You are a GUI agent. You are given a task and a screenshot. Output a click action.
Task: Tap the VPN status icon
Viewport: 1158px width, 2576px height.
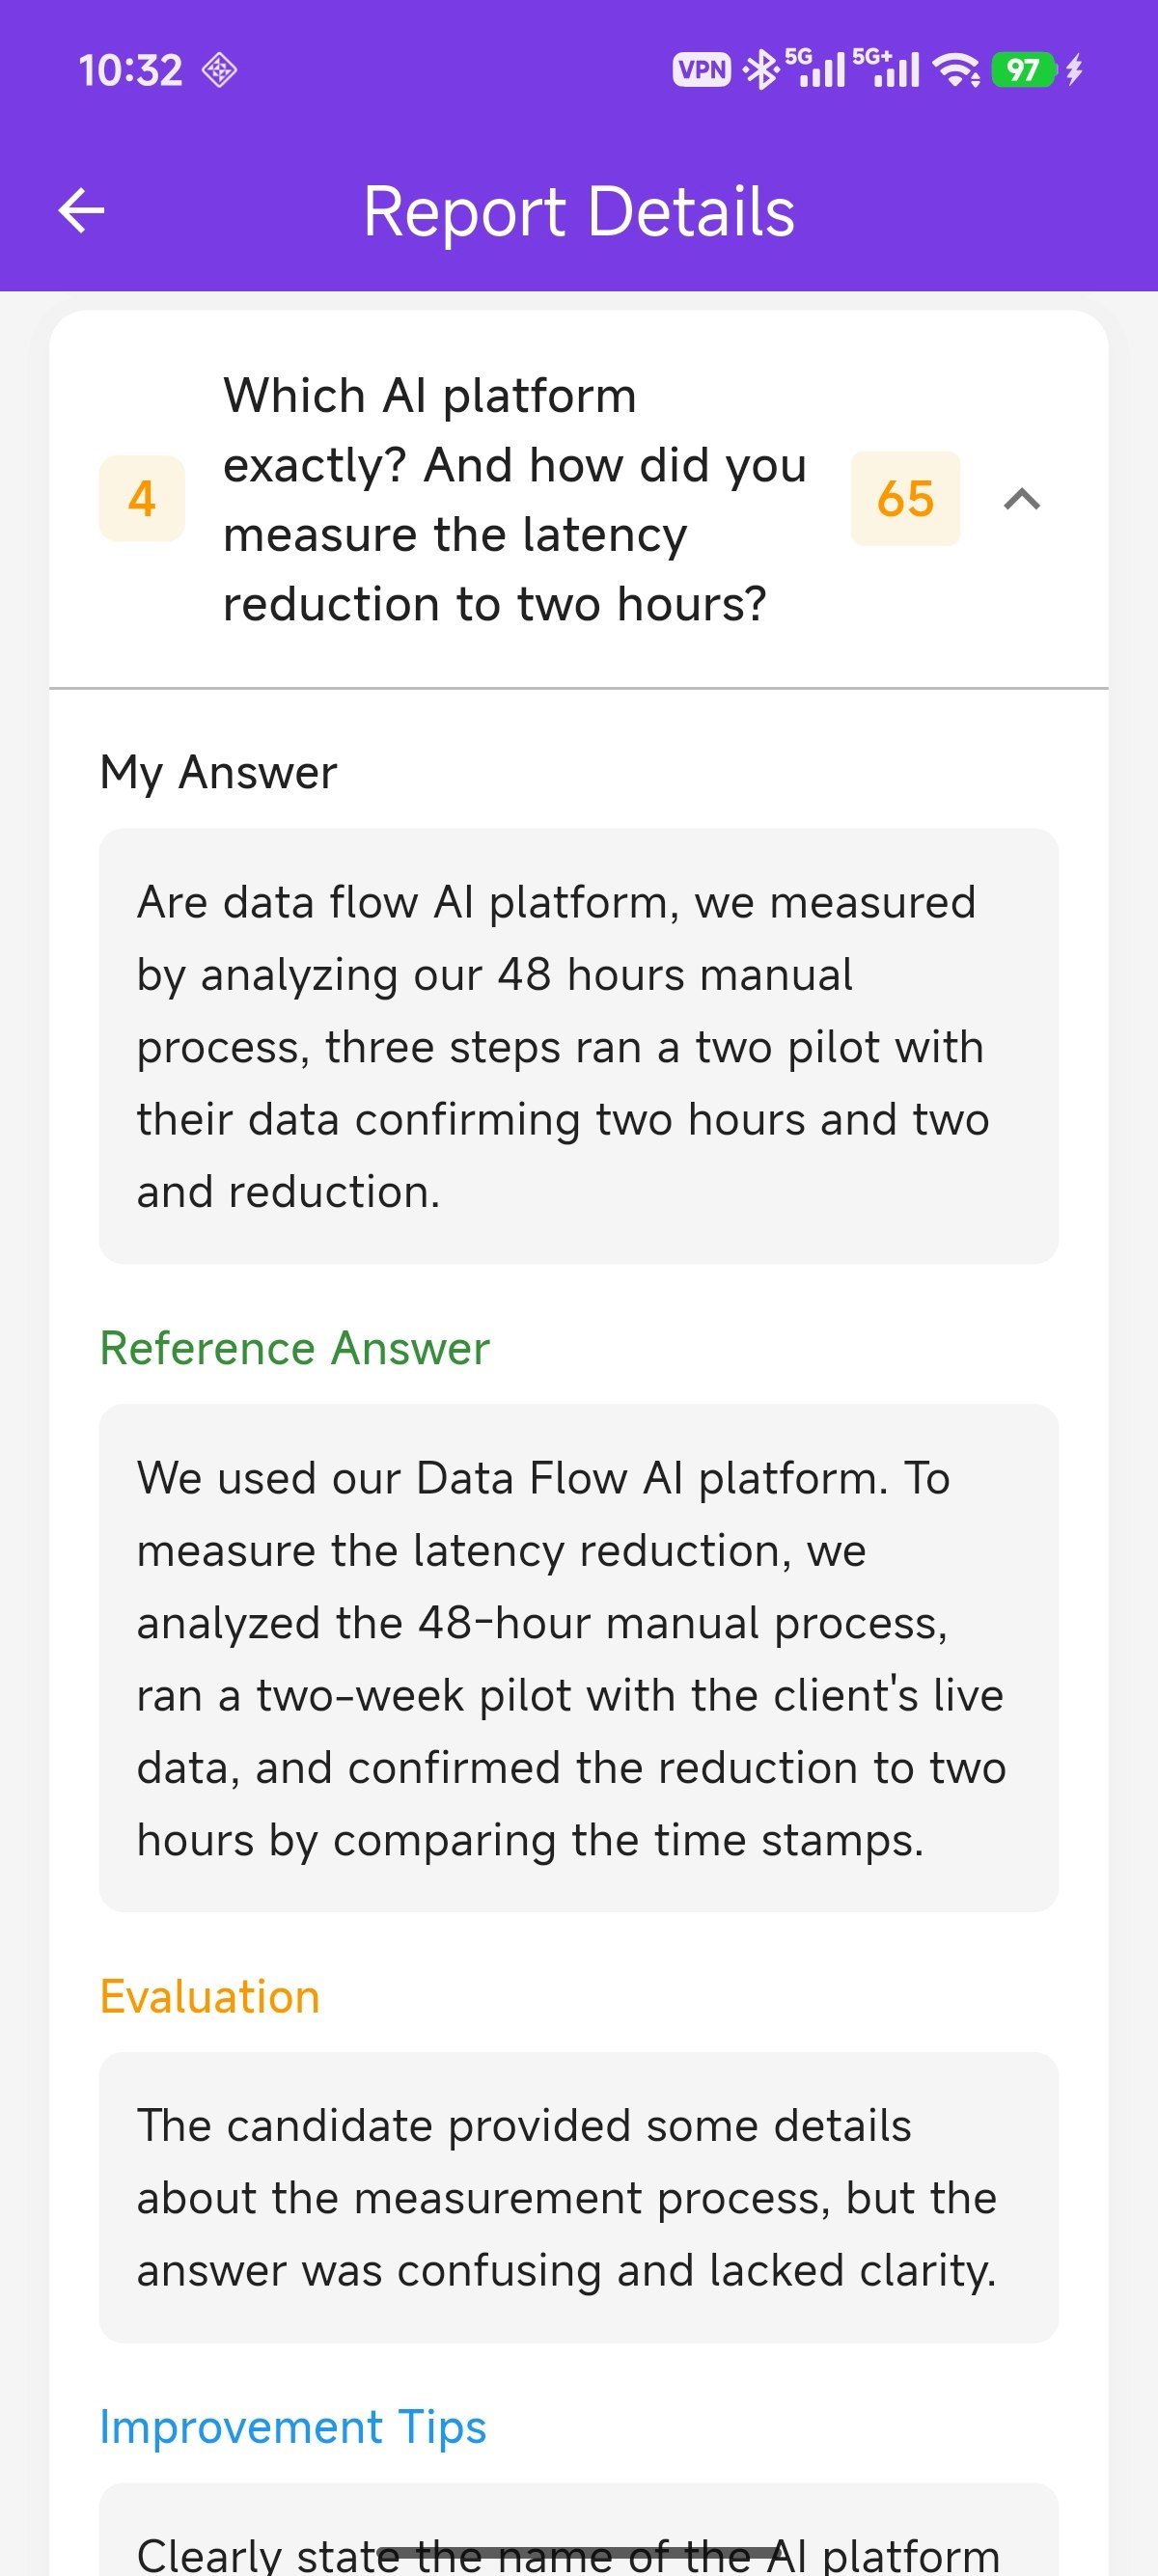701,70
